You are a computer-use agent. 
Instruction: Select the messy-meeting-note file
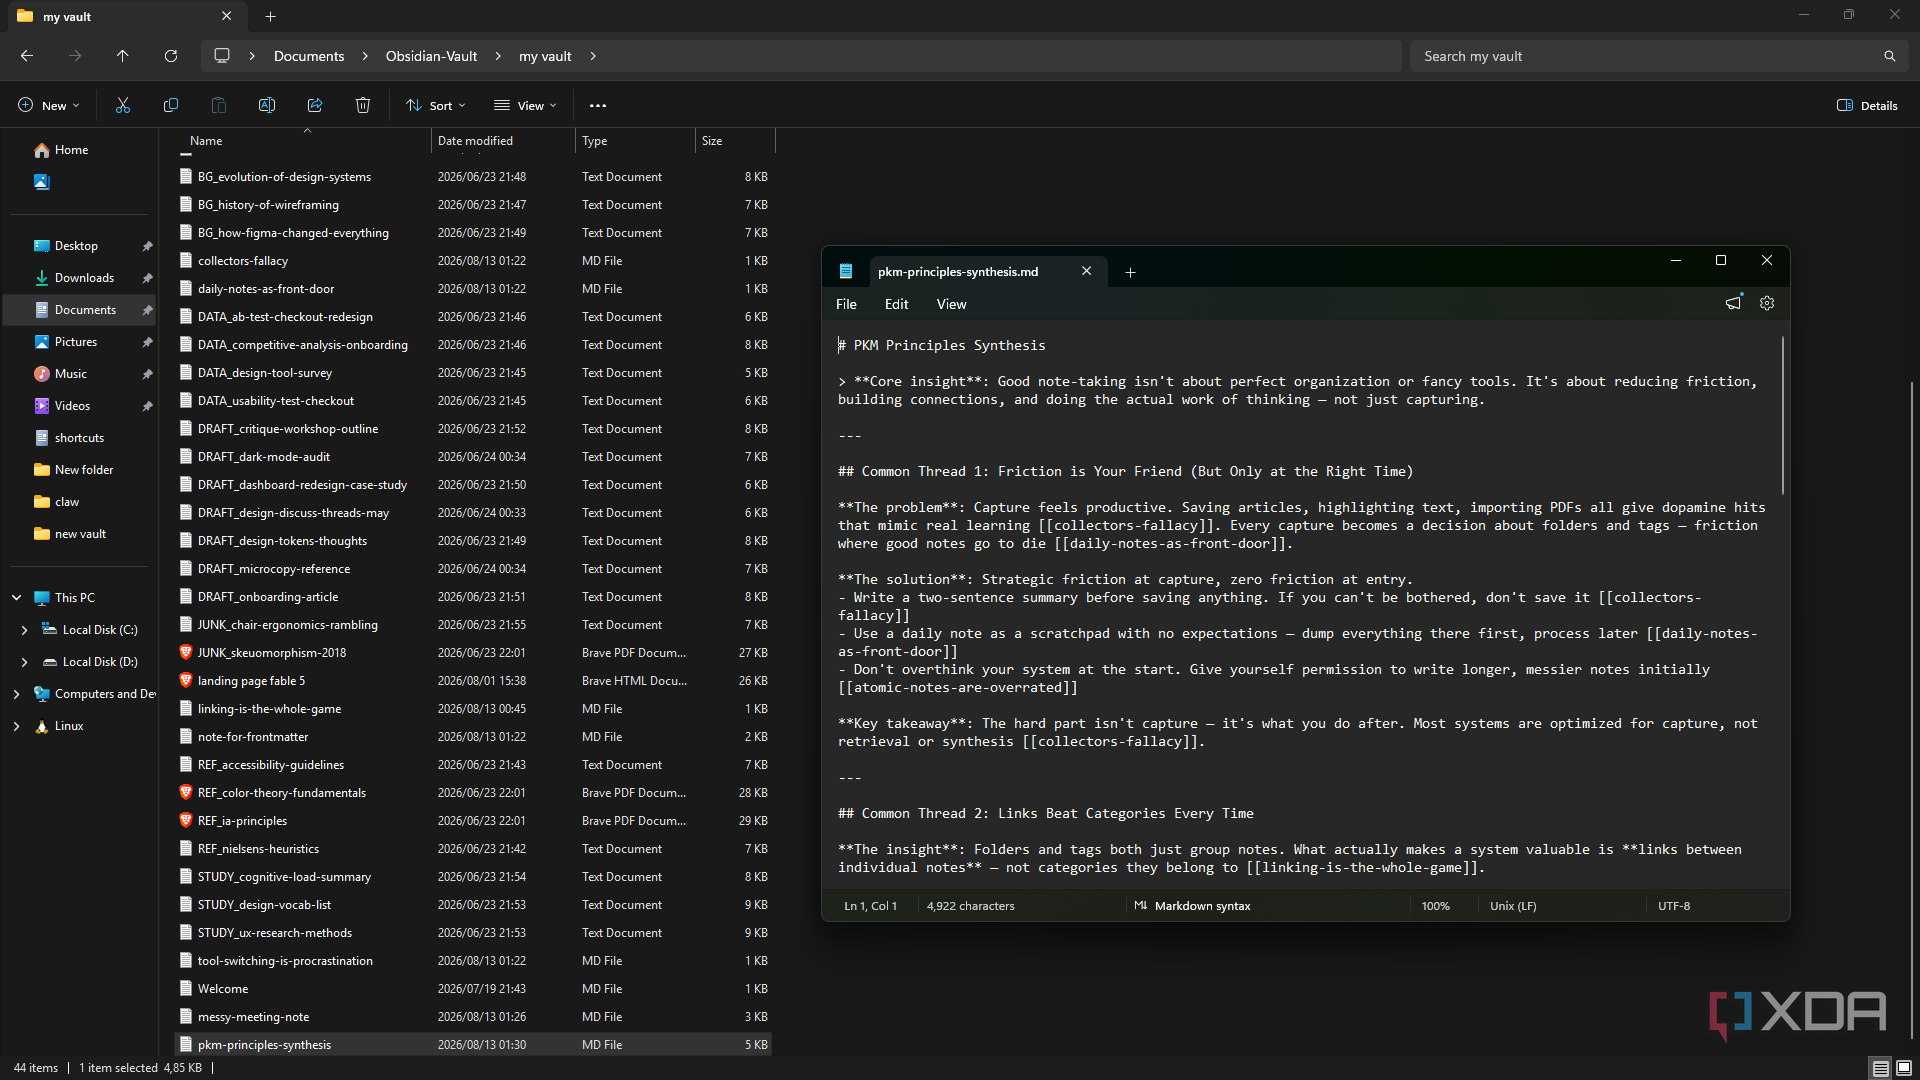[253, 1017]
